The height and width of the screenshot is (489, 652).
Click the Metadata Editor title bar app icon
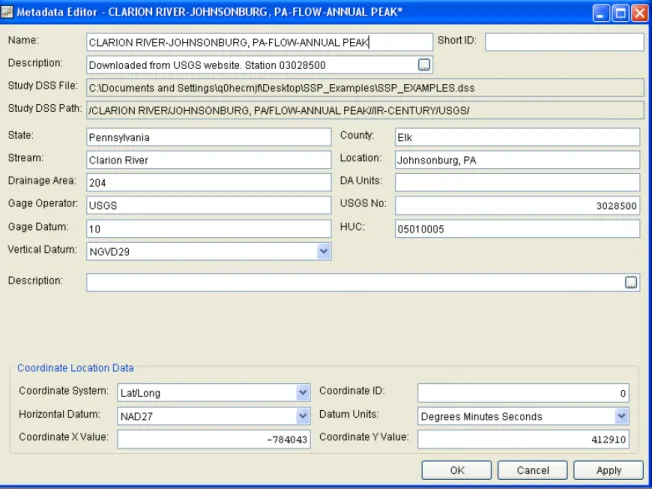pos(7,11)
